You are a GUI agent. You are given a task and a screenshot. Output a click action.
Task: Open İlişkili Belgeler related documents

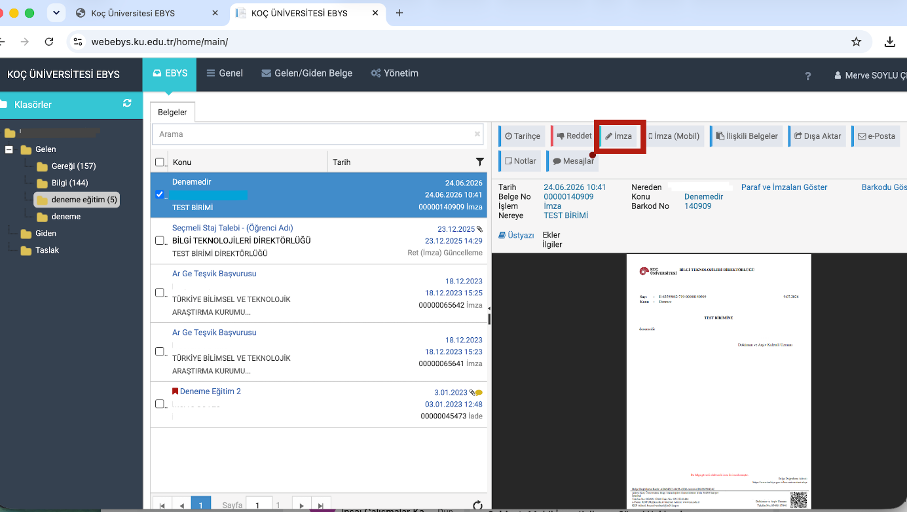point(746,136)
